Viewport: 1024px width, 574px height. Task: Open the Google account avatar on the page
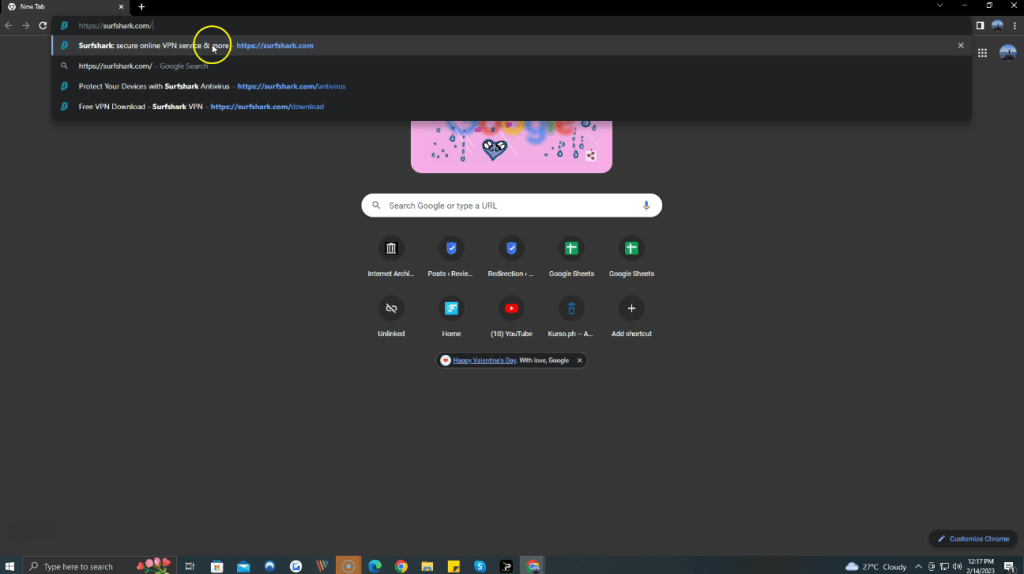point(1008,53)
